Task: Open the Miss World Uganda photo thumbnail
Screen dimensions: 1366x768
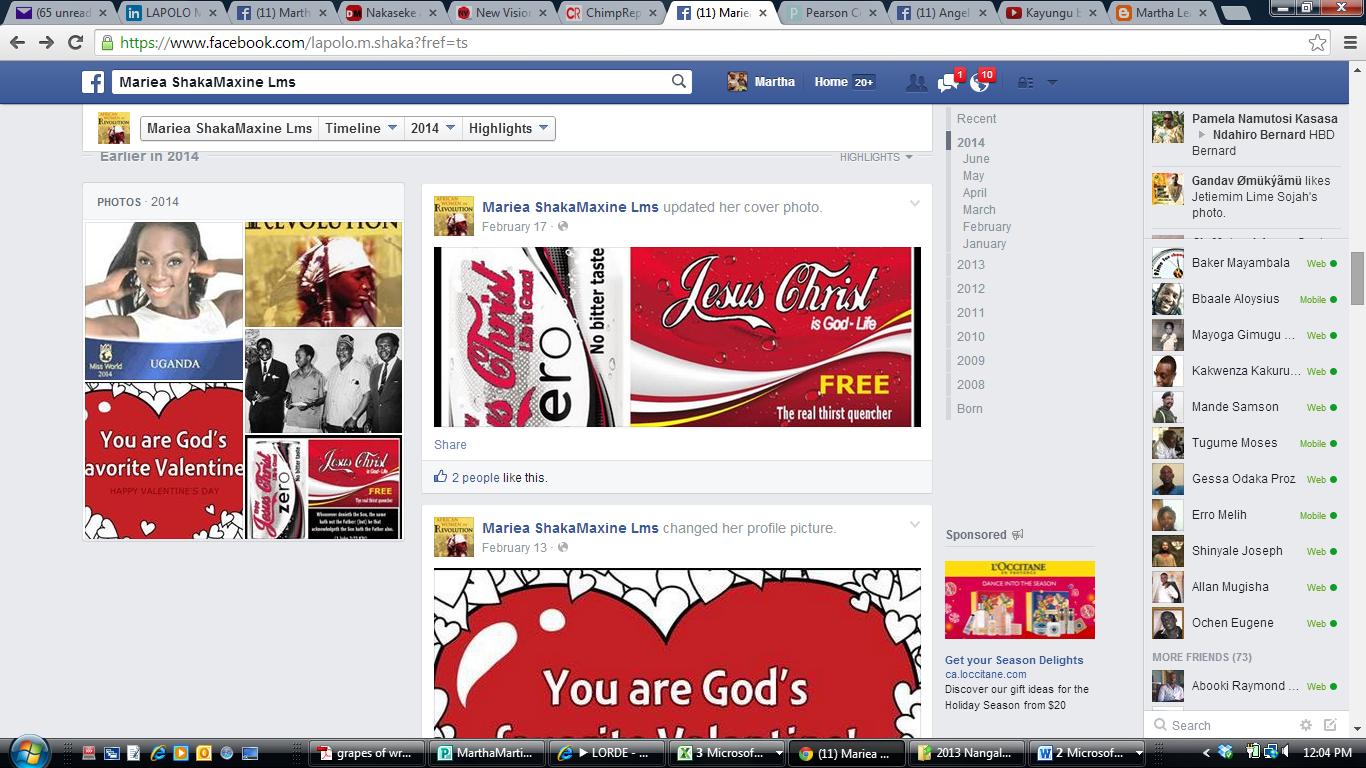Action: pyautogui.click(x=164, y=301)
